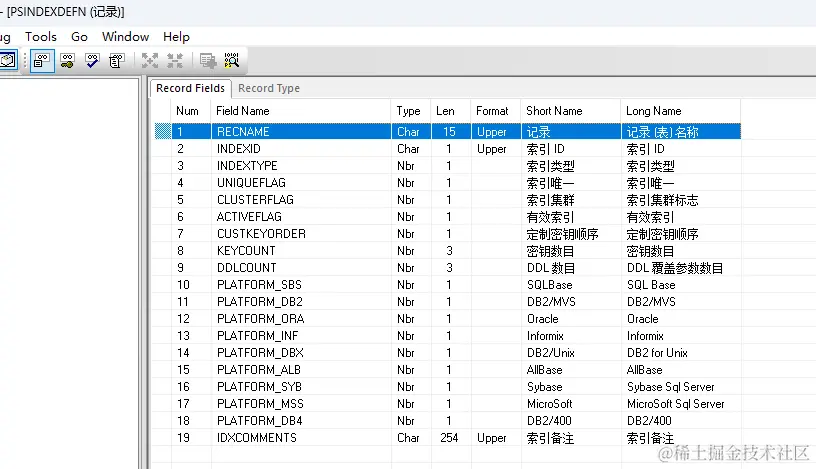Select the IDXCOMMENTS field

click(x=257, y=438)
